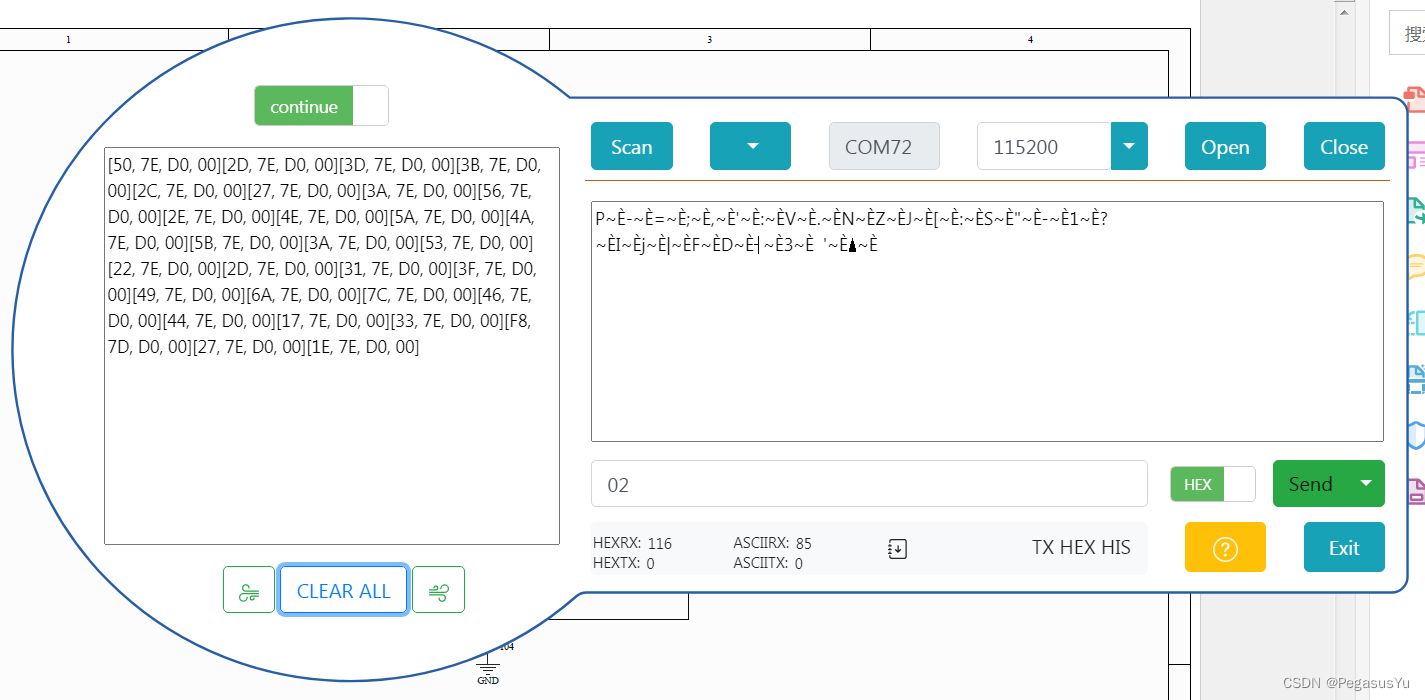1425x700 pixels.
Task: Expand the dropdown next to Scan
Action: click(750, 145)
